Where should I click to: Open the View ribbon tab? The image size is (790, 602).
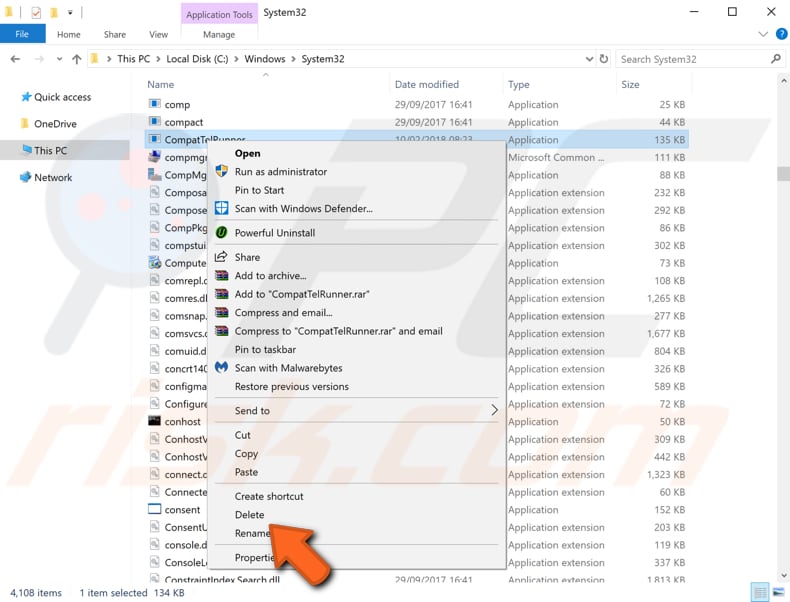point(158,34)
